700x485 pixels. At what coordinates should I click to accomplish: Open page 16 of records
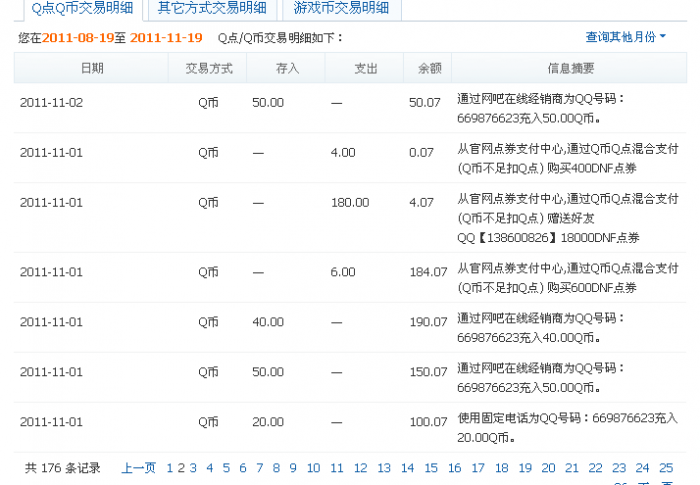pyautogui.click(x=454, y=468)
